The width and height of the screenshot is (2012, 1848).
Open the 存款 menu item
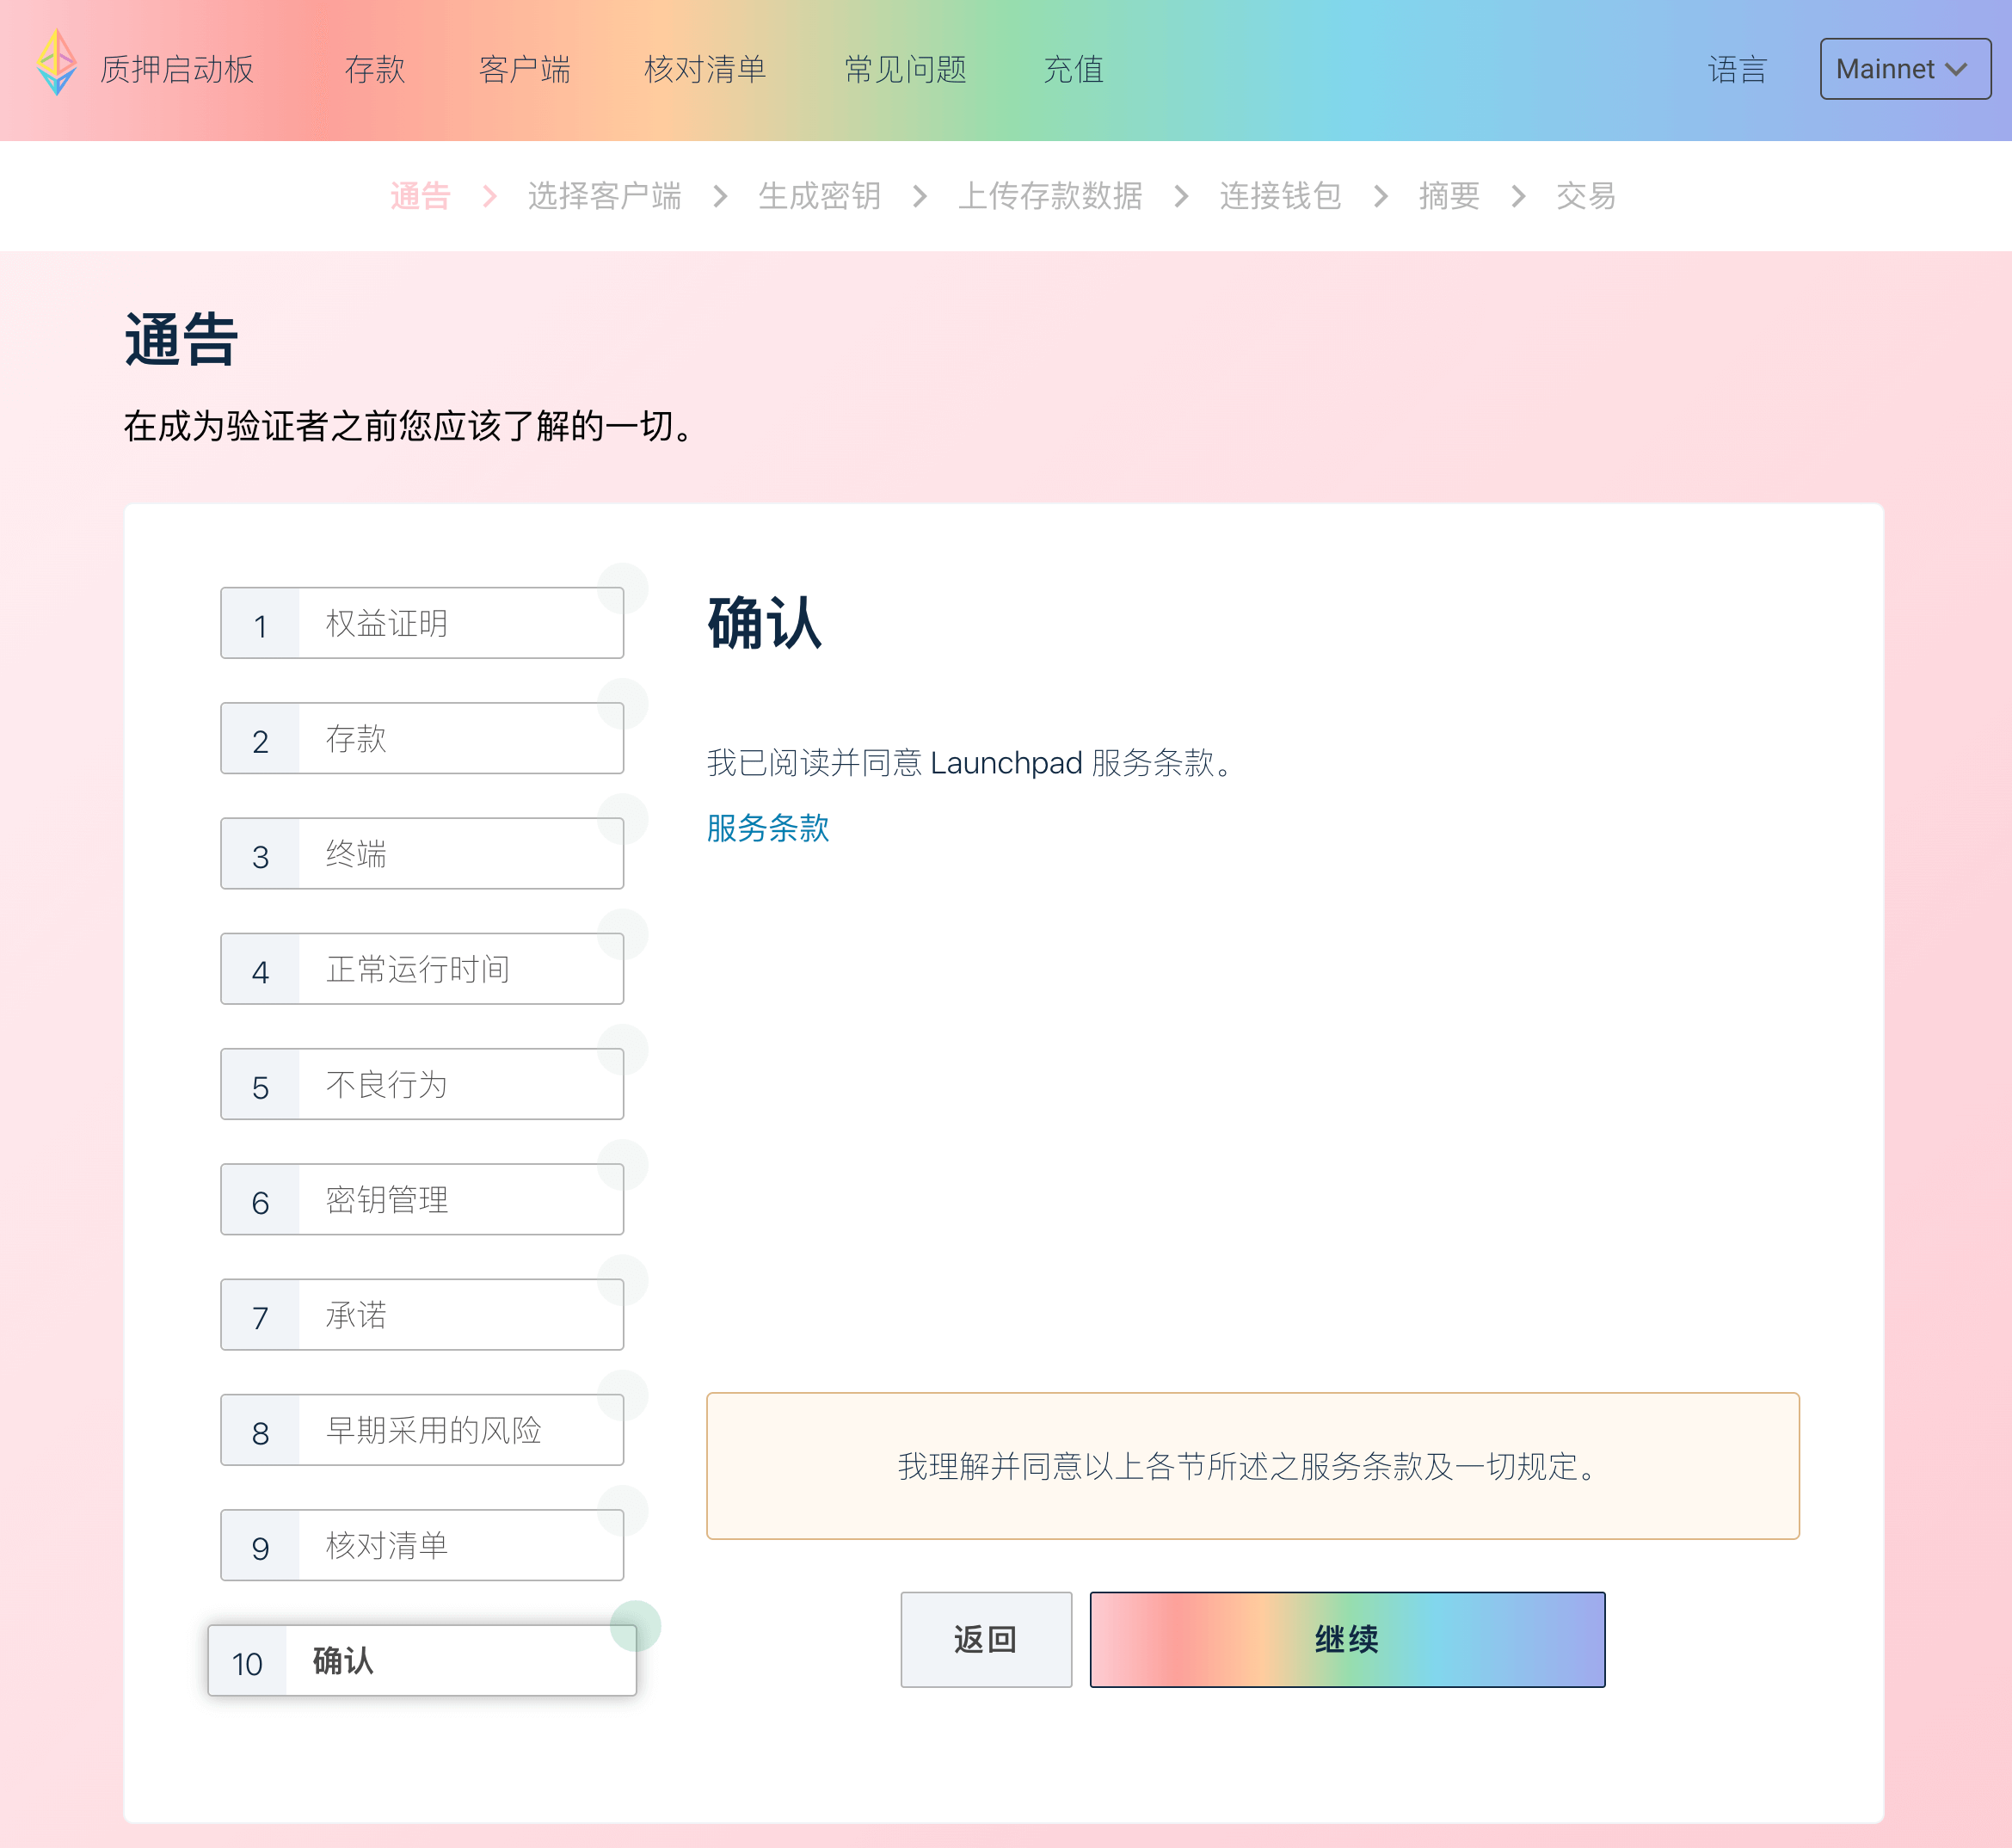pos(375,69)
